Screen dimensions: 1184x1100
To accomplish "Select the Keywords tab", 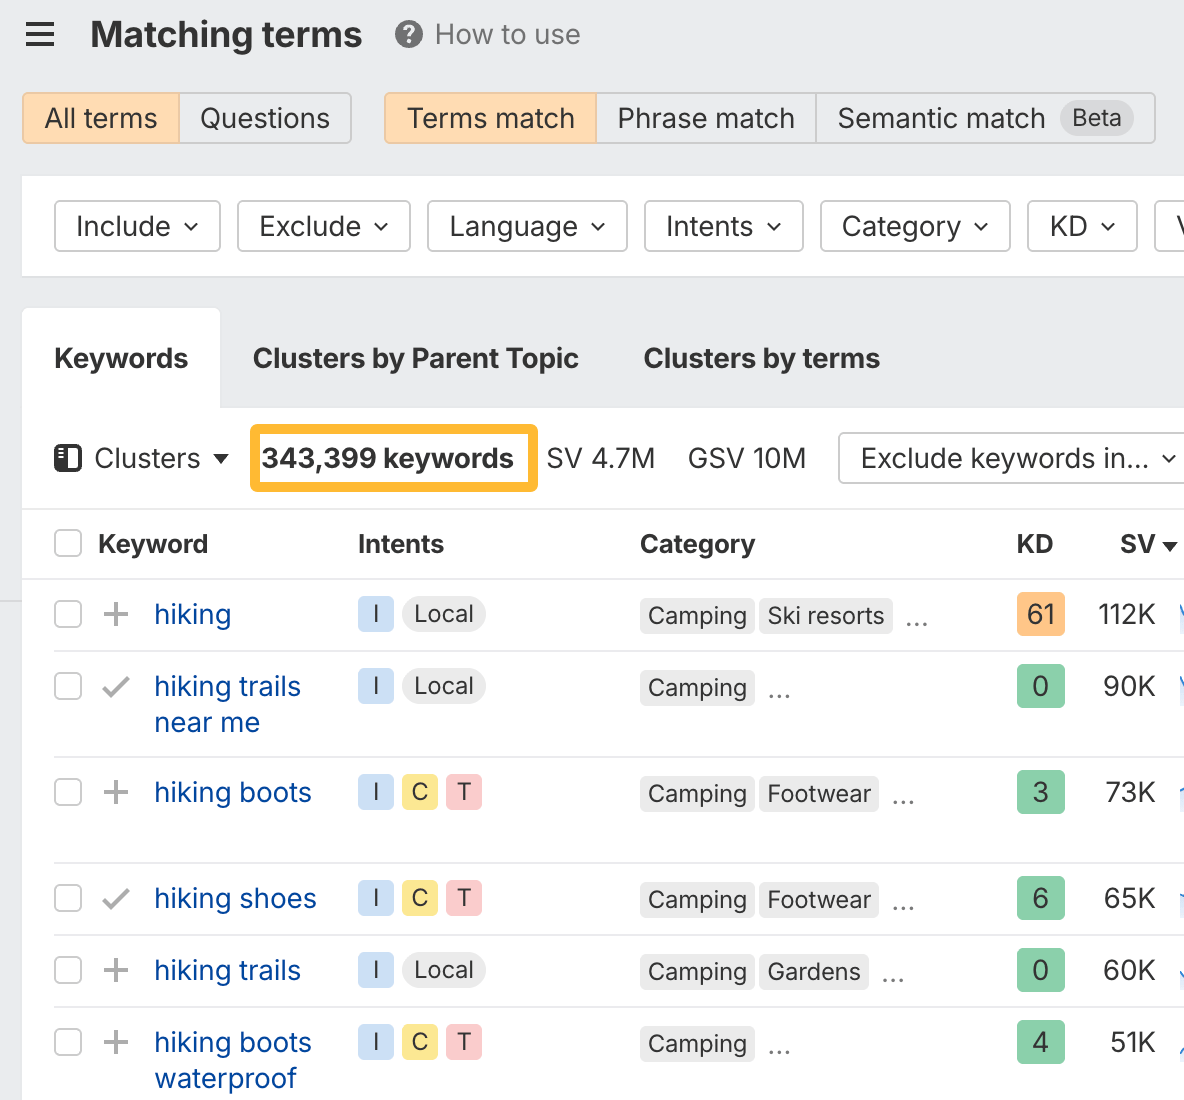I will (121, 358).
